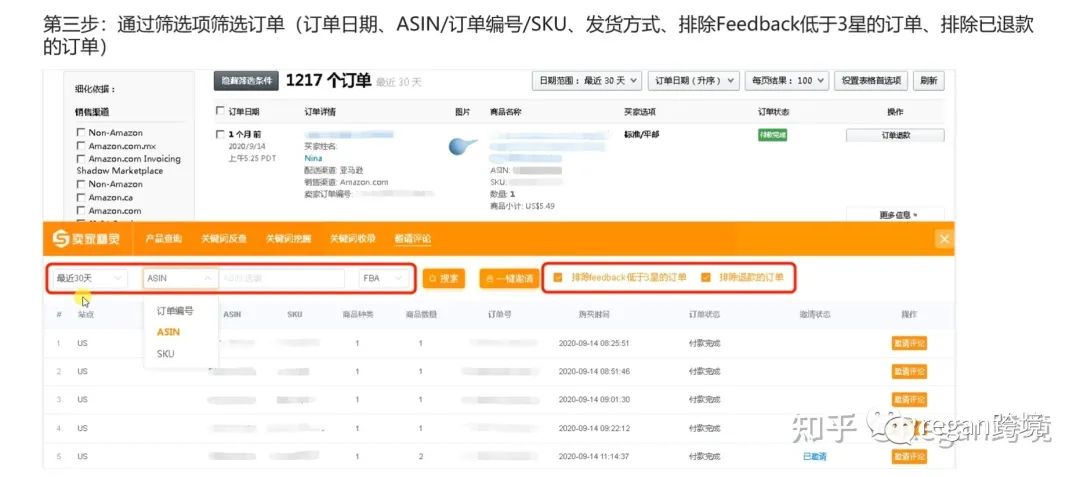This screenshot has height=477, width=1080.
Task: Click the 1217 个订单 count heading
Action: point(328,81)
